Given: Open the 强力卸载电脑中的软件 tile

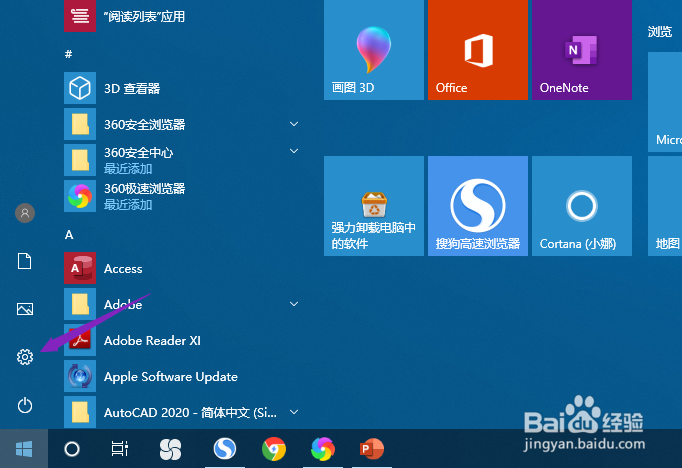Looking at the screenshot, I should tap(374, 206).
